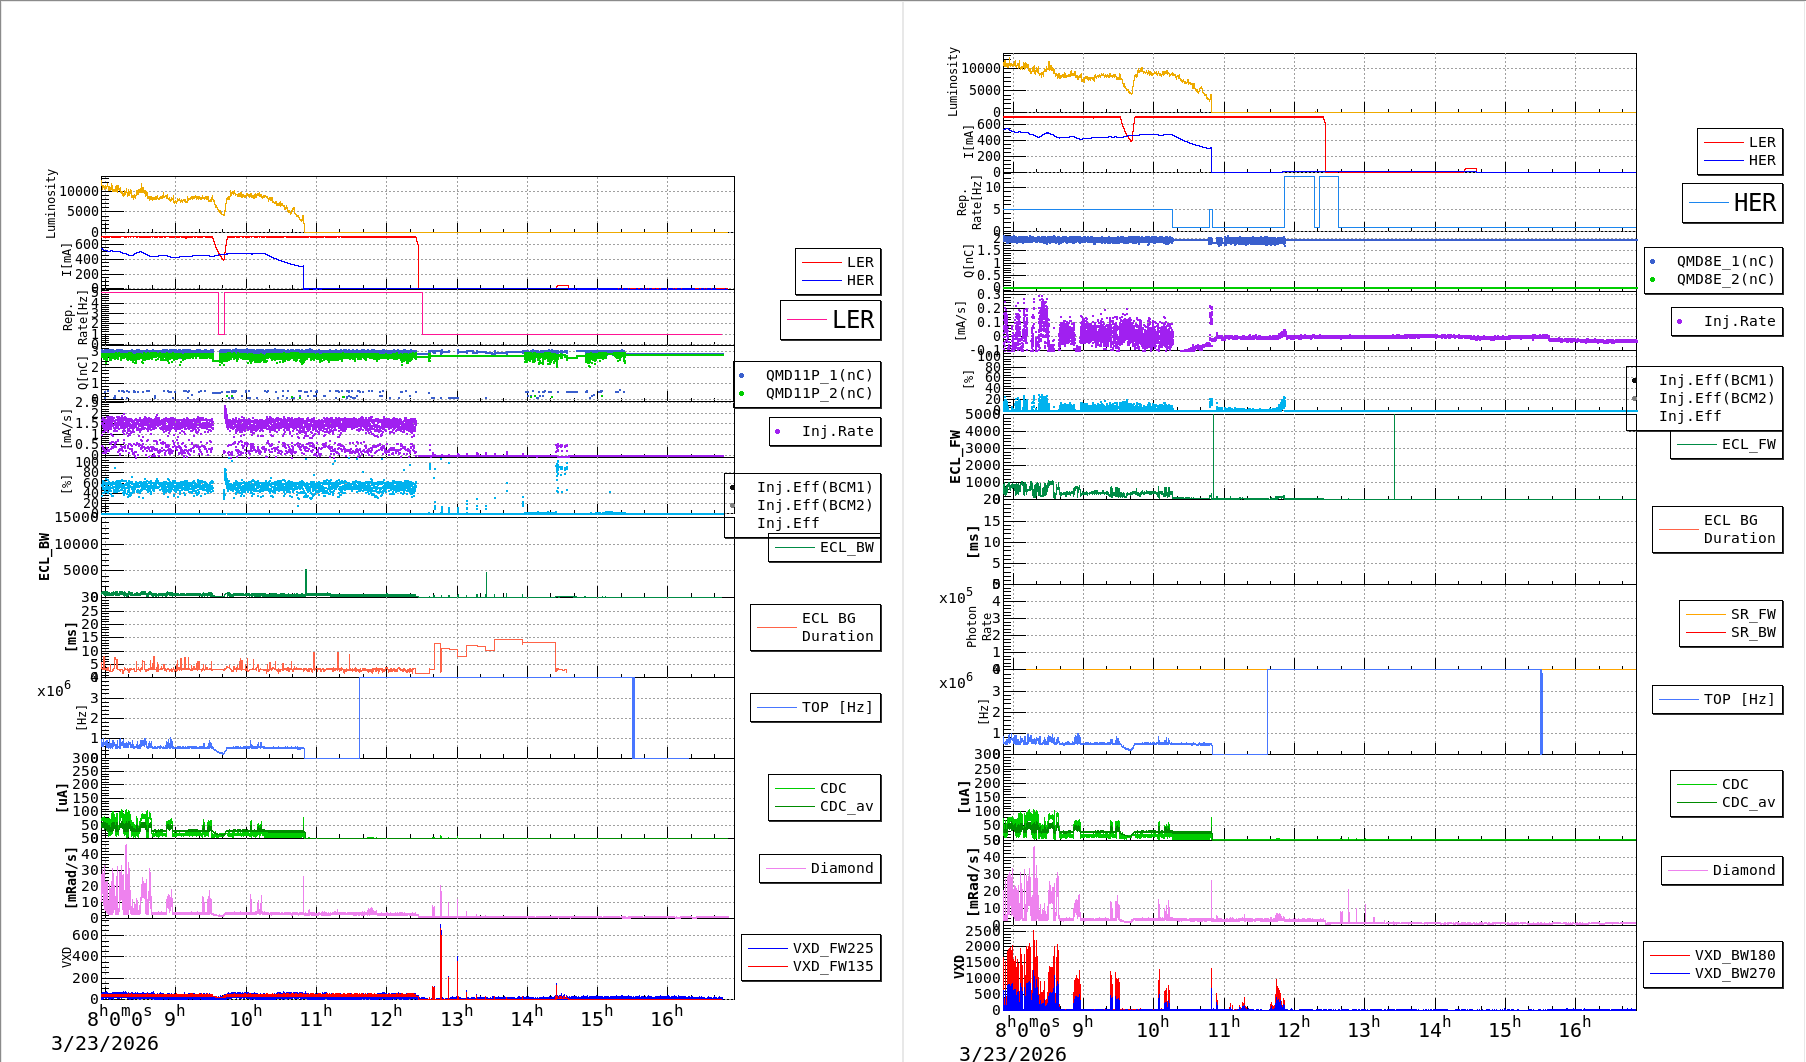Click the blue QMD8E_1(nC) legend marker
Image resolution: width=1806 pixels, height=1062 pixels.
(x=1652, y=261)
